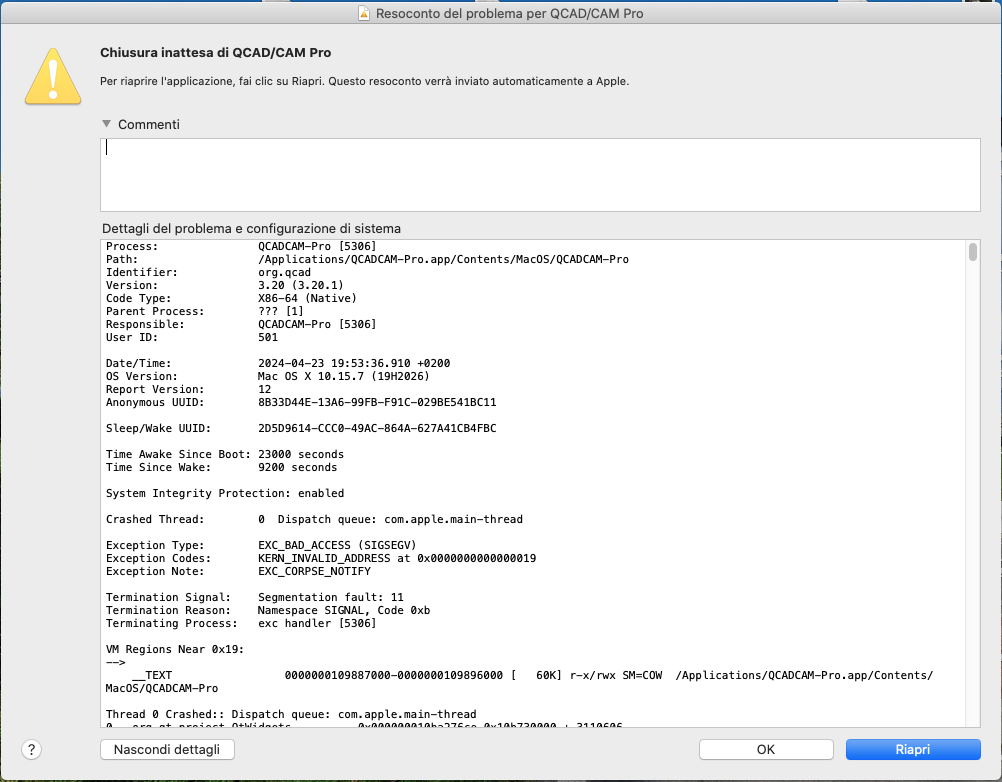The image size is (1002, 782).
Task: Focus the comments text field
Action: tap(540, 175)
